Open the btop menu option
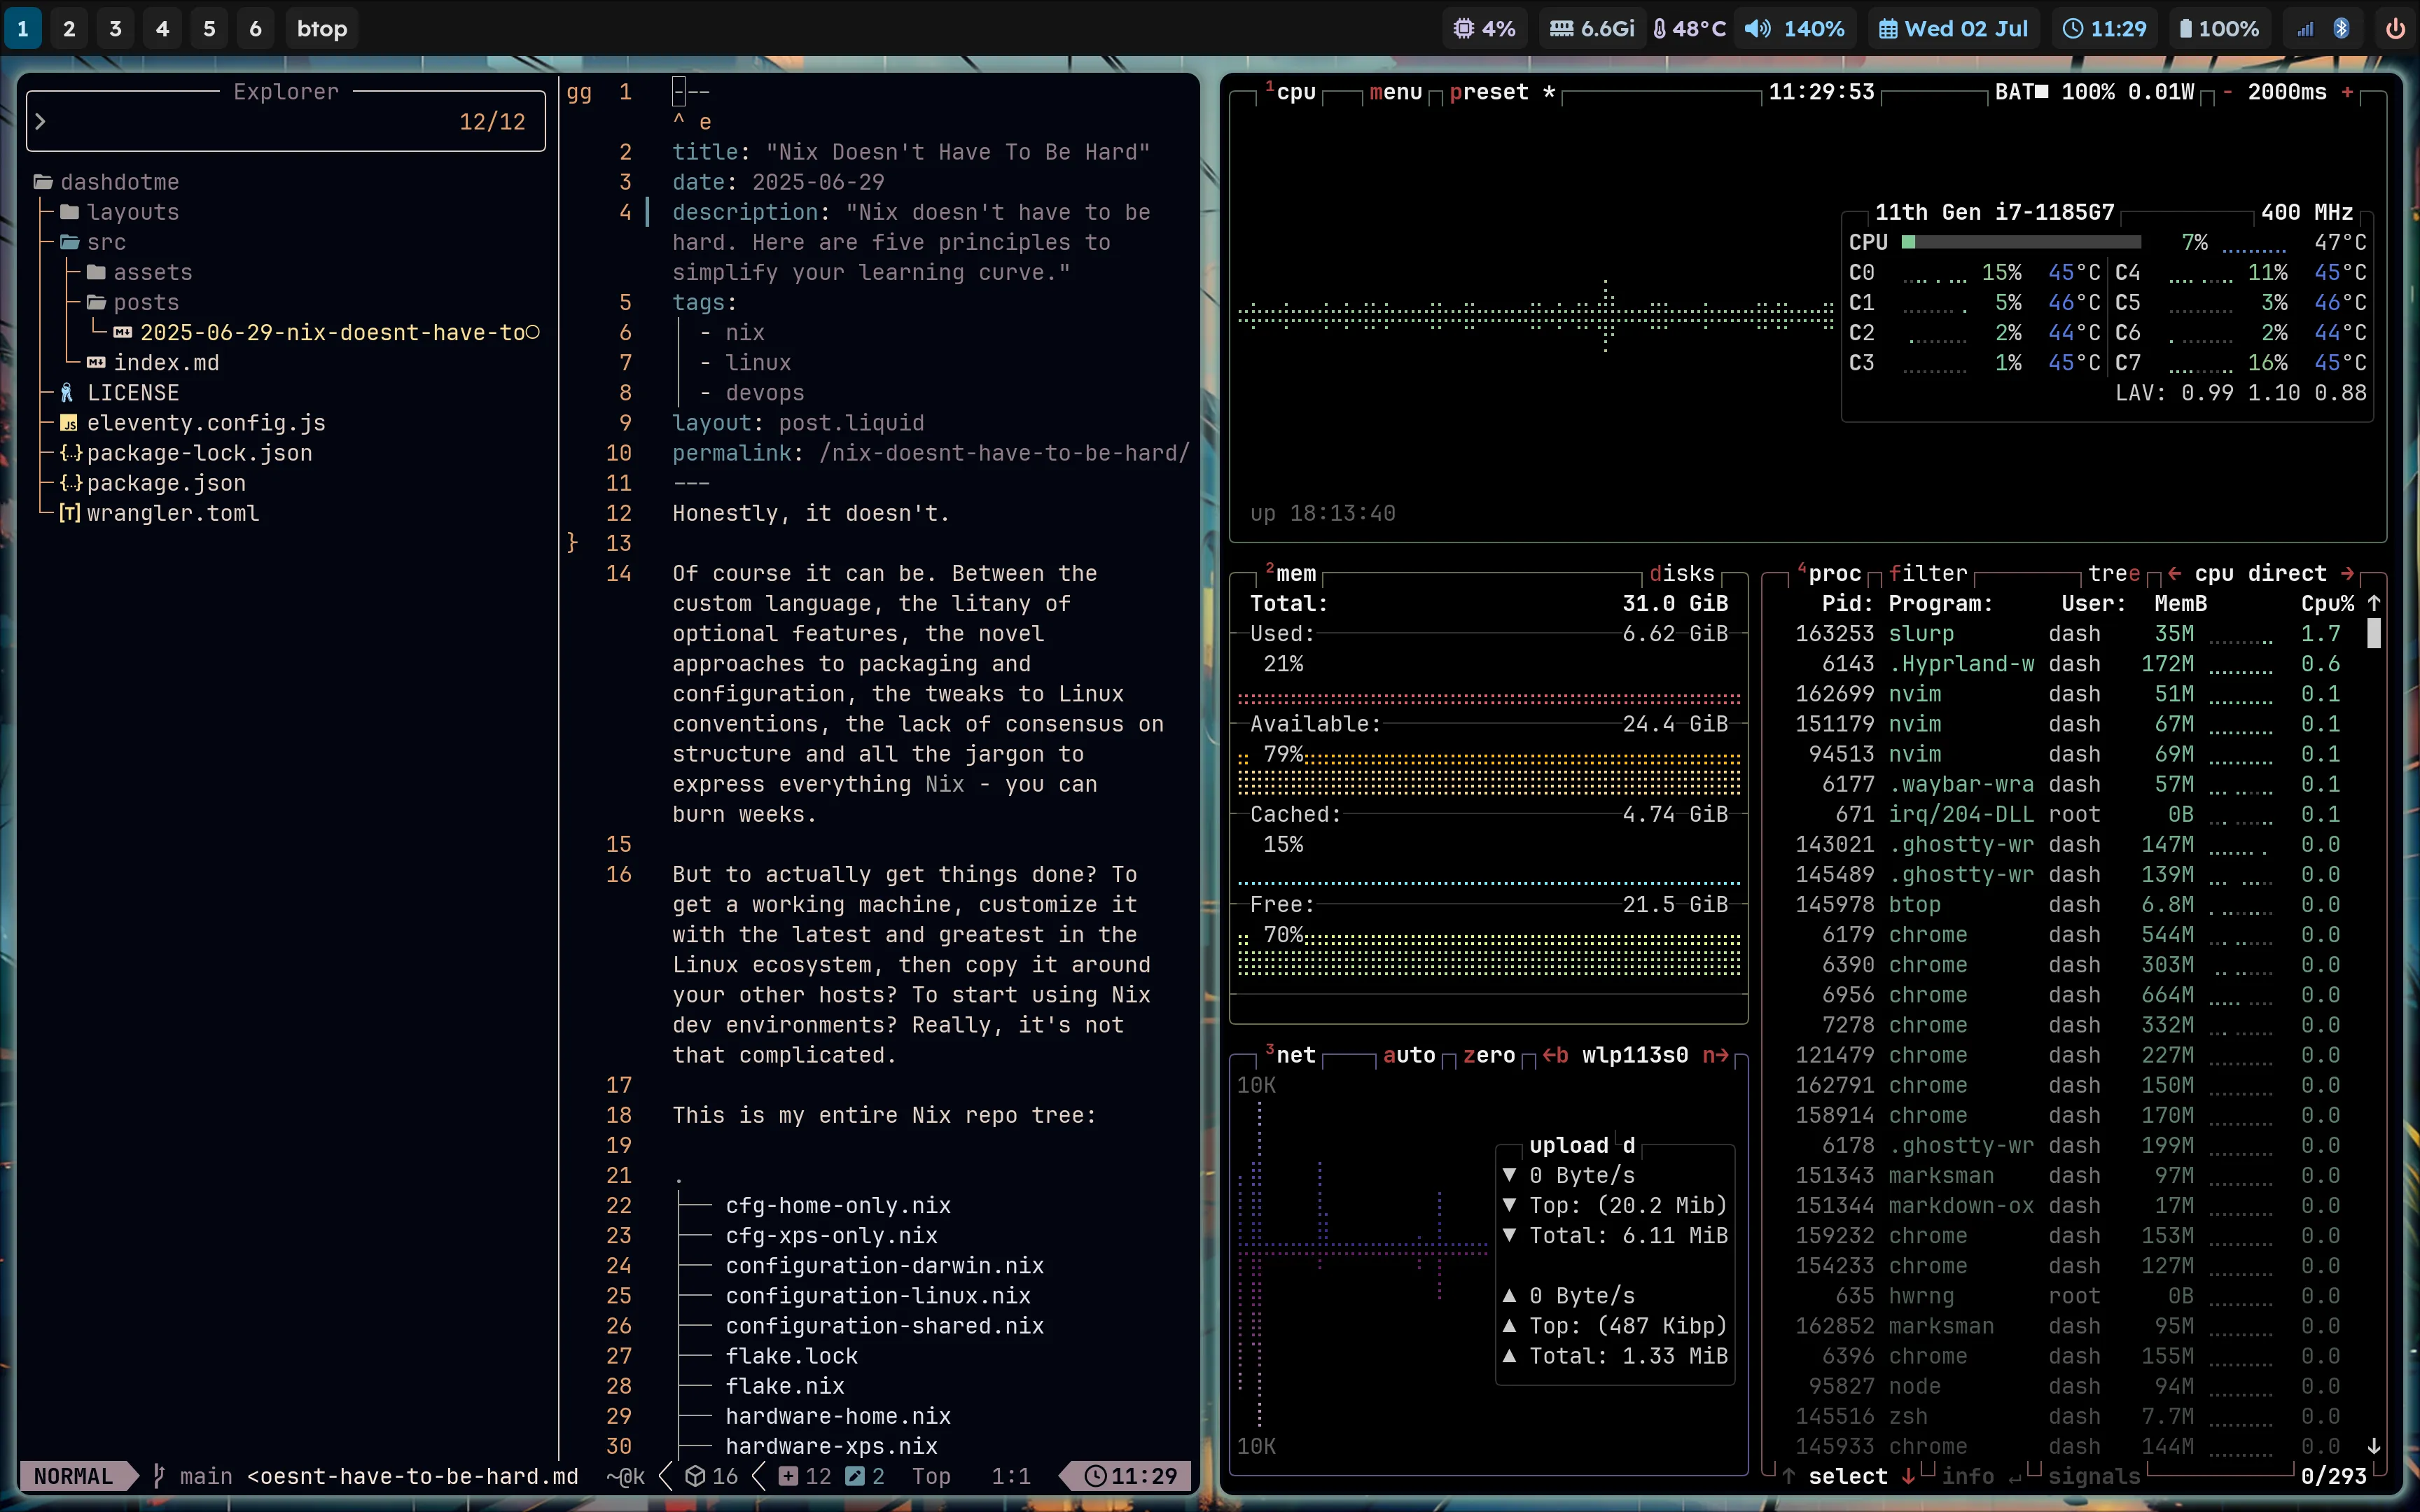Image resolution: width=2420 pixels, height=1512 pixels. [1396, 92]
